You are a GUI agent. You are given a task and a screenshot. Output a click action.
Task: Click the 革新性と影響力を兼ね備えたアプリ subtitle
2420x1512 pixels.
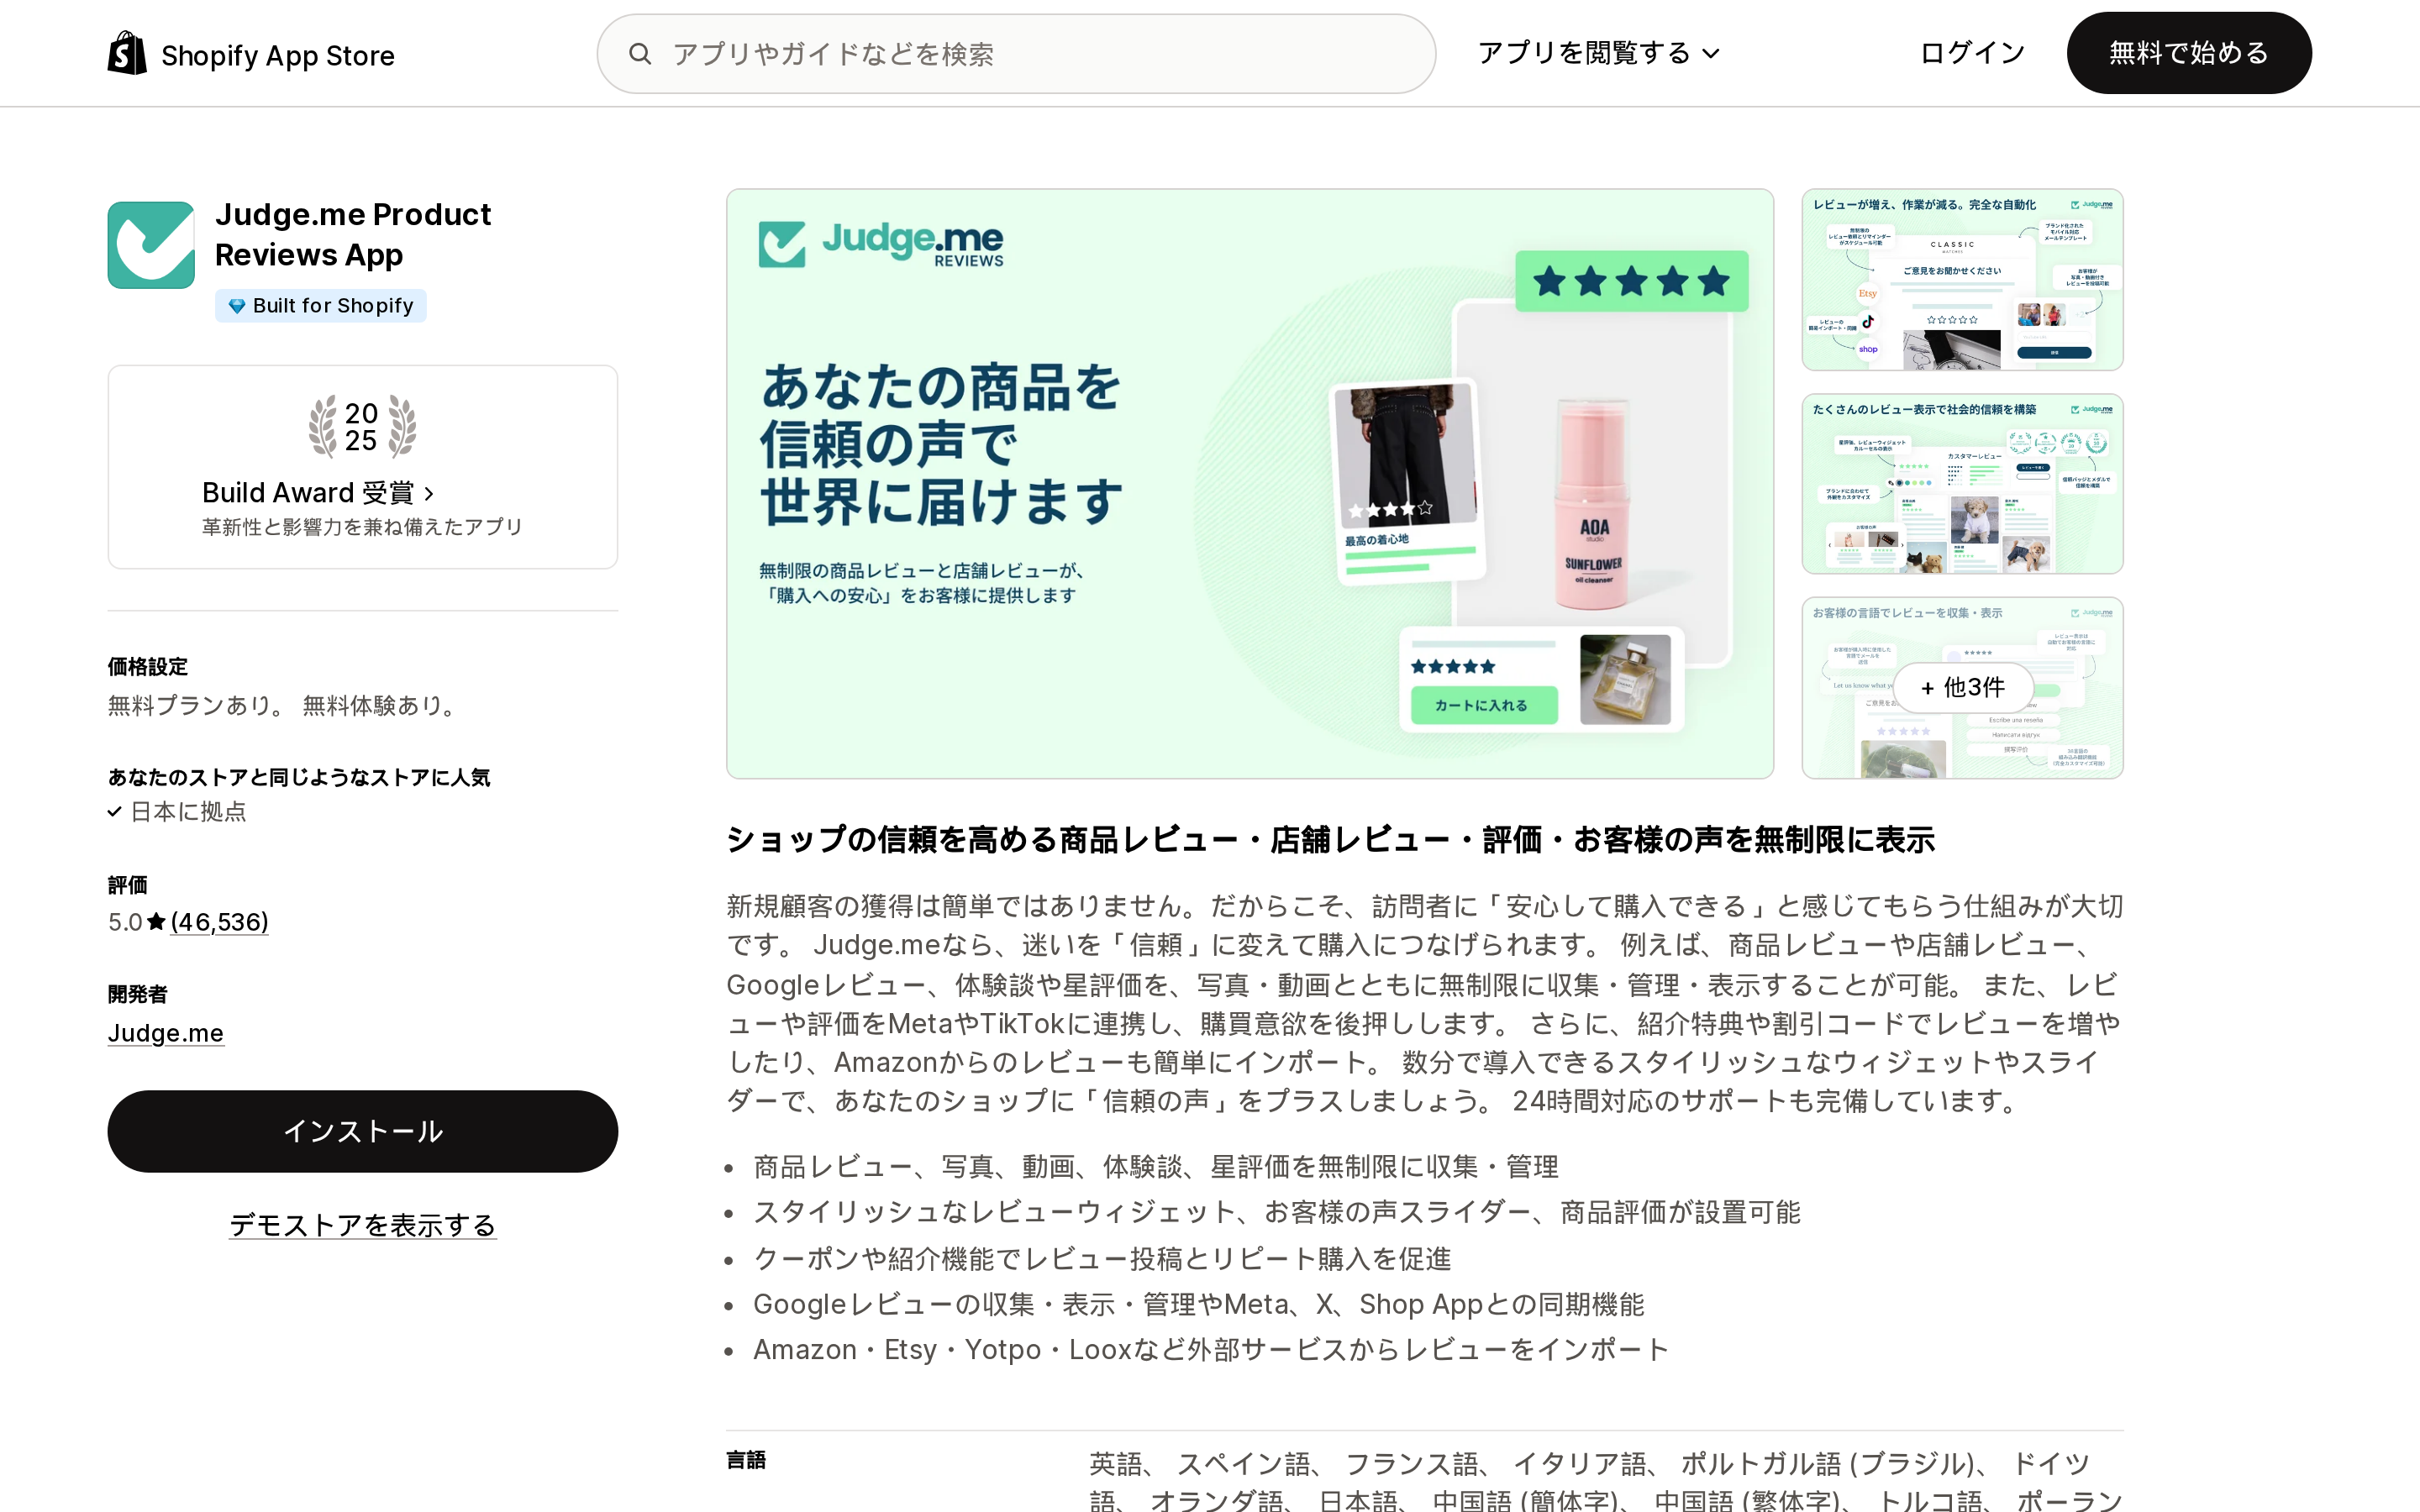coord(362,527)
